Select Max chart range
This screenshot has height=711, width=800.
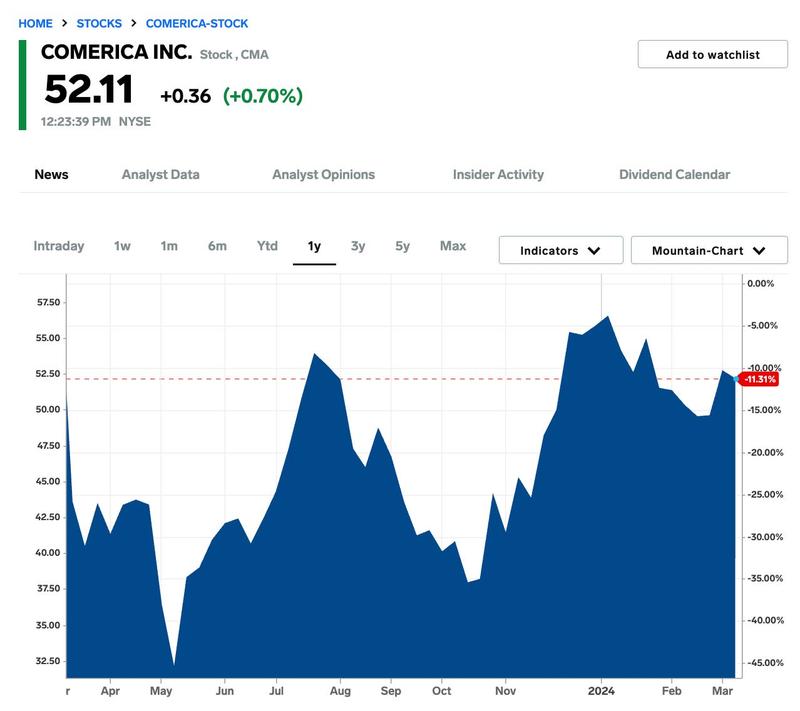click(x=453, y=246)
